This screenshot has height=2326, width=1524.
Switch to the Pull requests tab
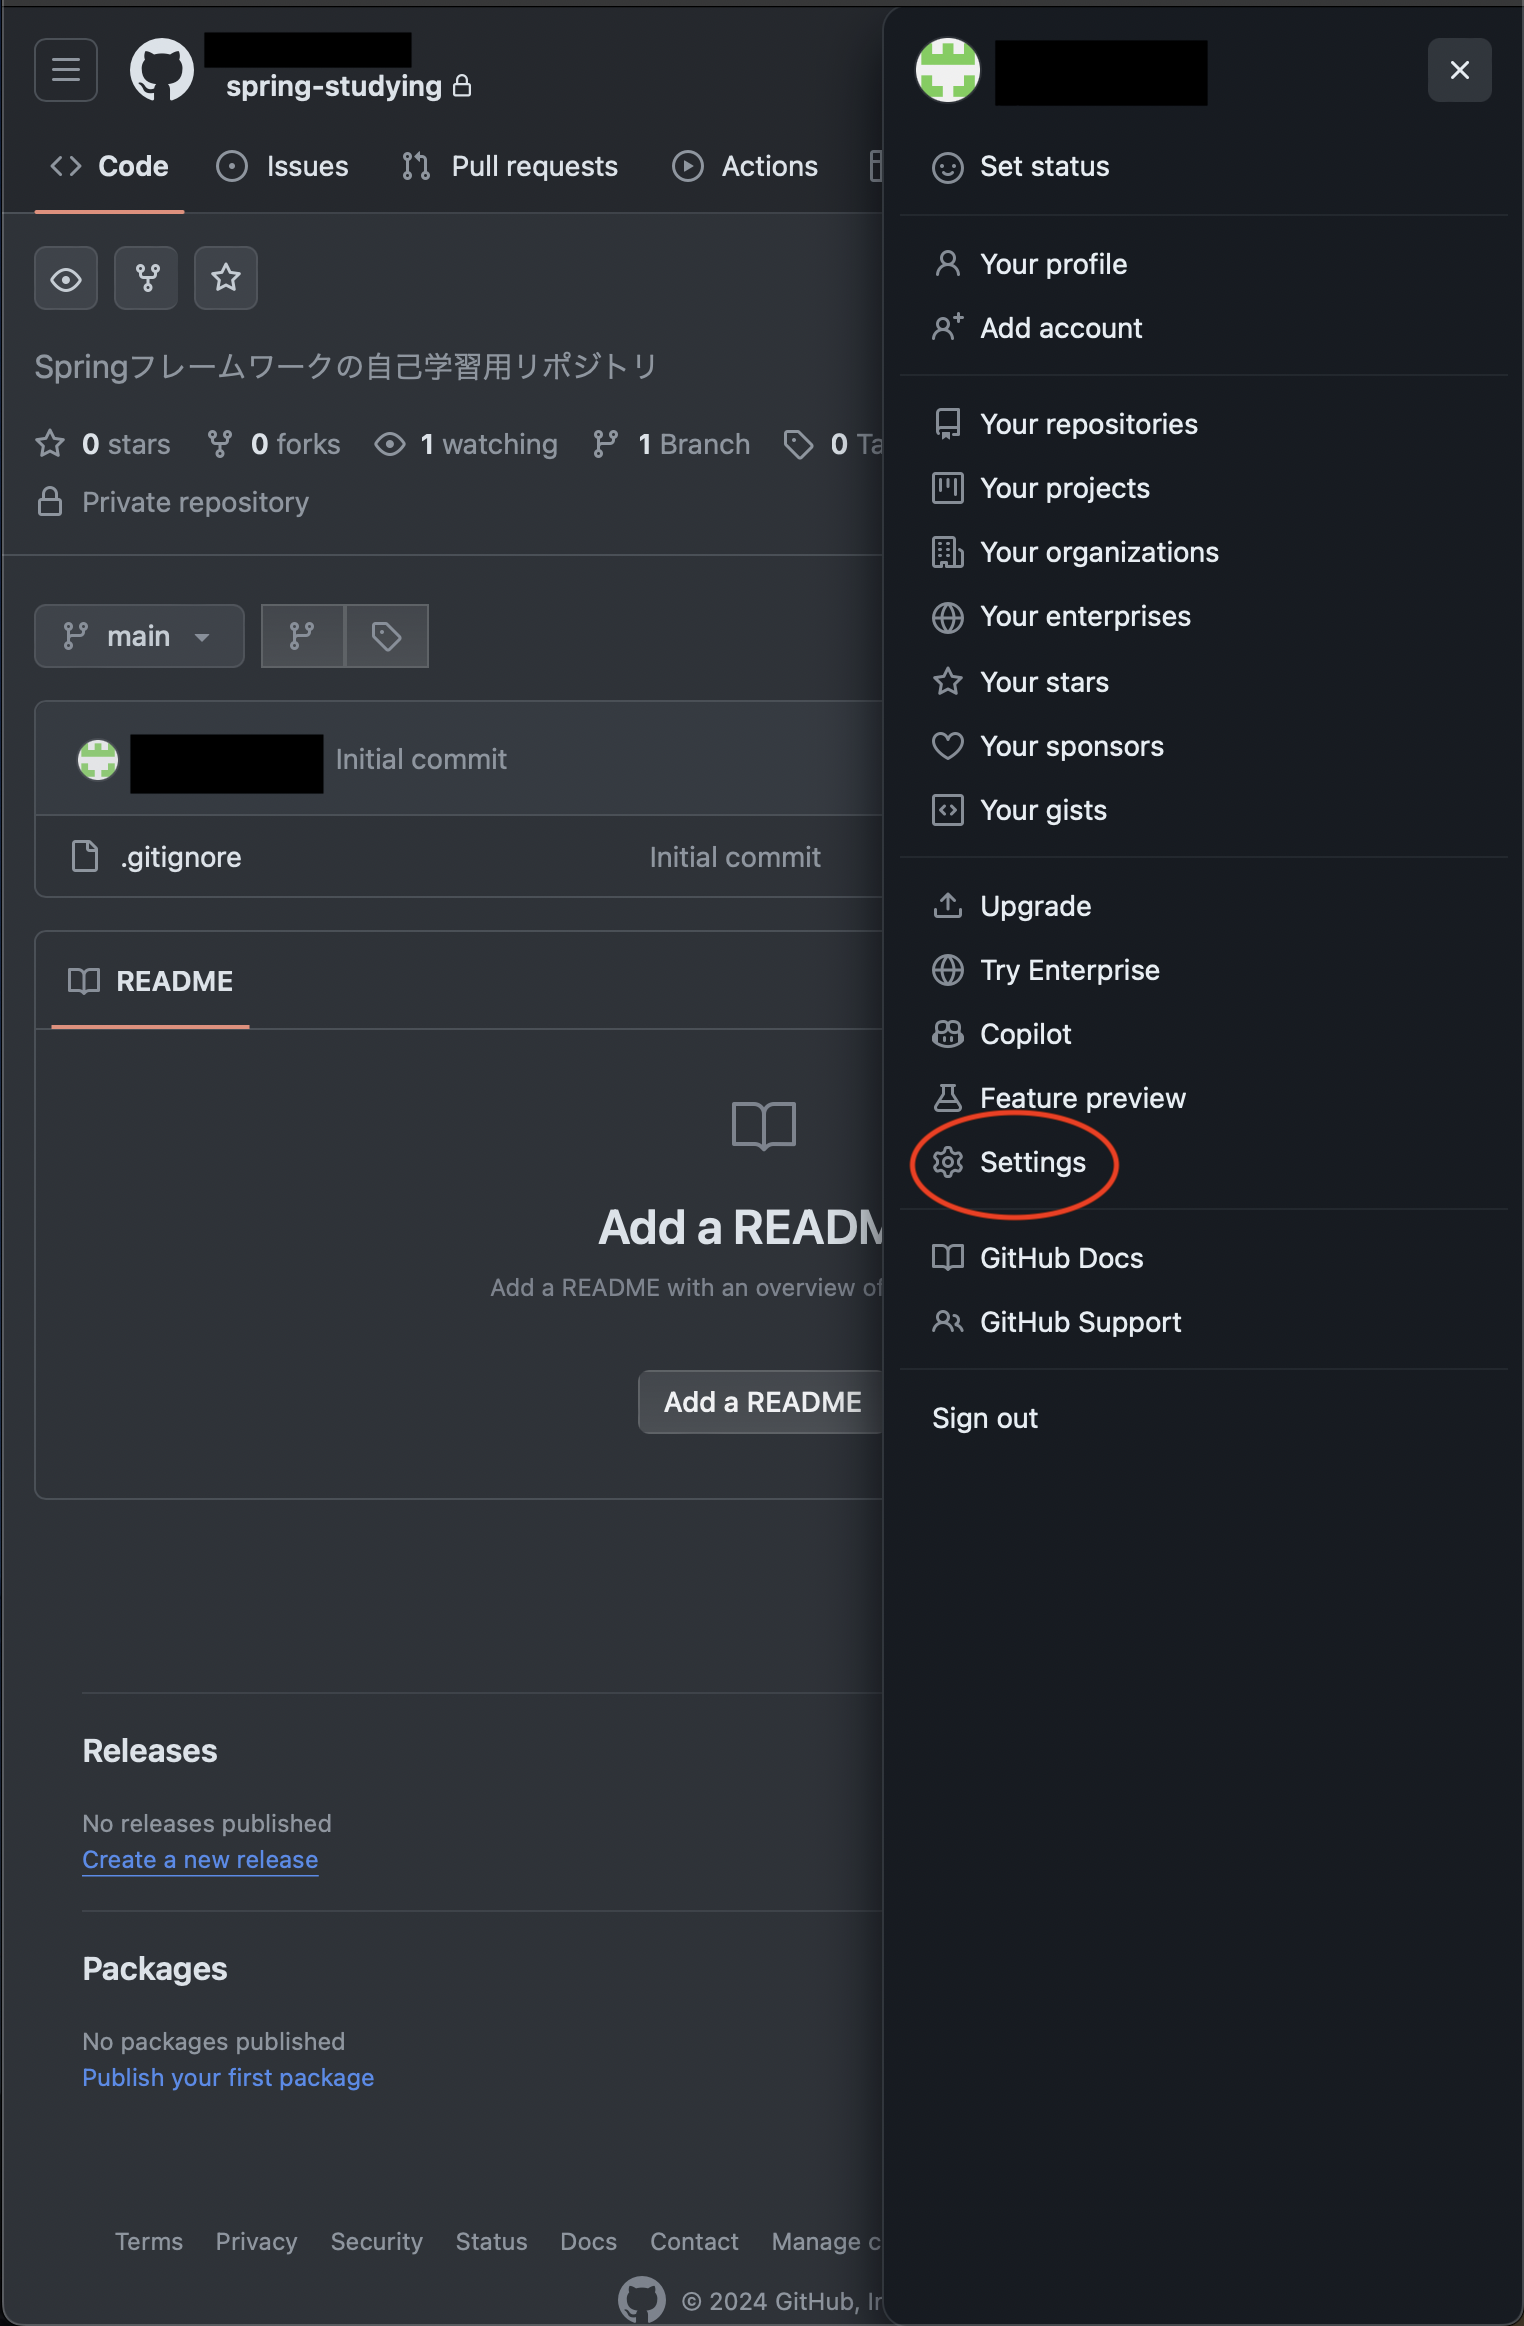pyautogui.click(x=510, y=166)
